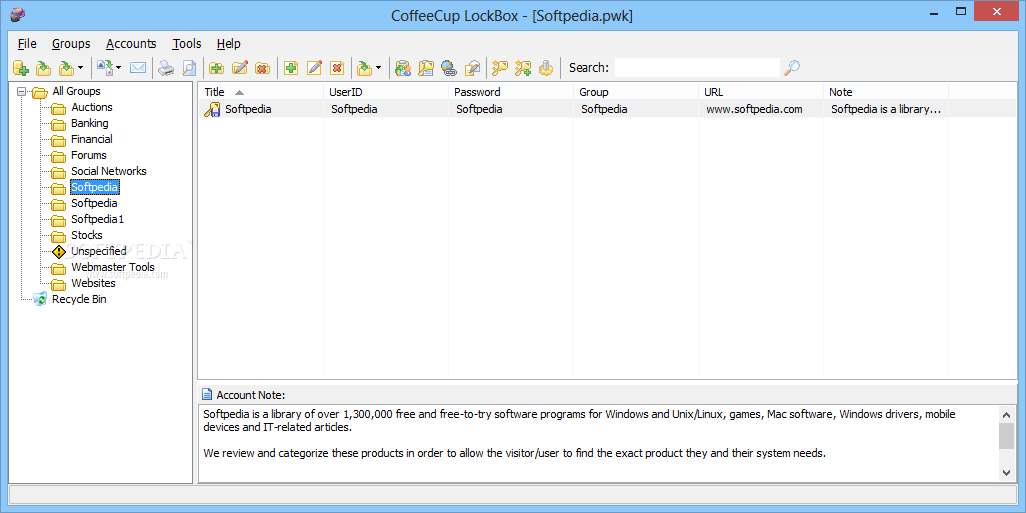
Task: Click the Copy Password key-clipboard icon
Action: 427,67
